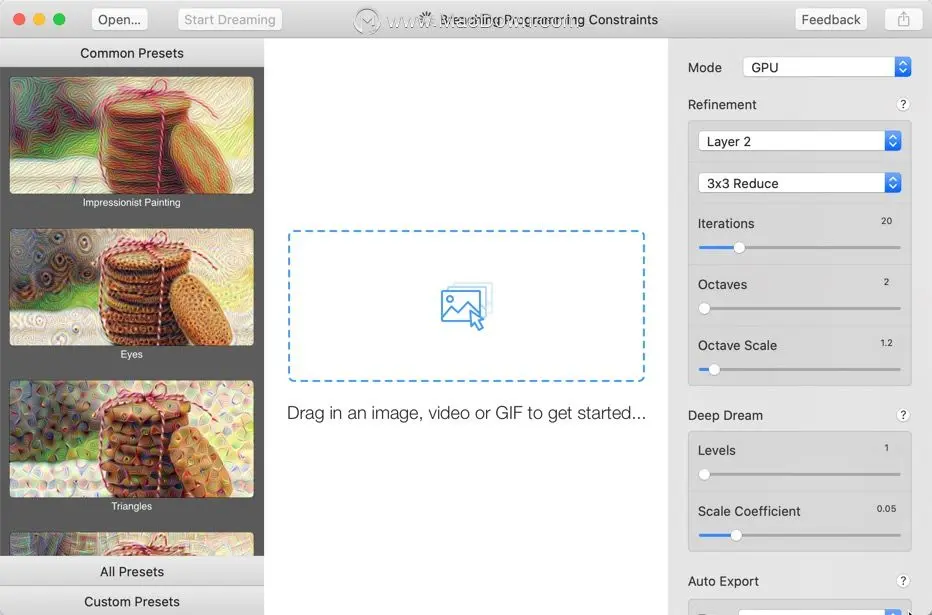Switch to the All Presets tab
The width and height of the screenshot is (932, 615).
click(132, 572)
